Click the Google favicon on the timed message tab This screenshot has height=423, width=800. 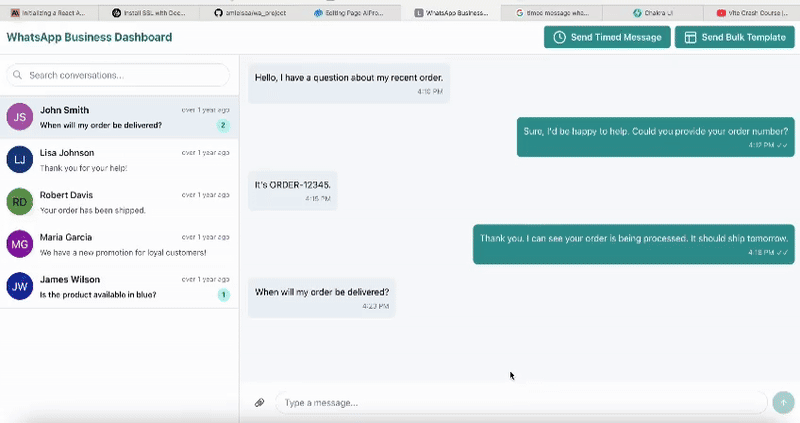coord(519,13)
